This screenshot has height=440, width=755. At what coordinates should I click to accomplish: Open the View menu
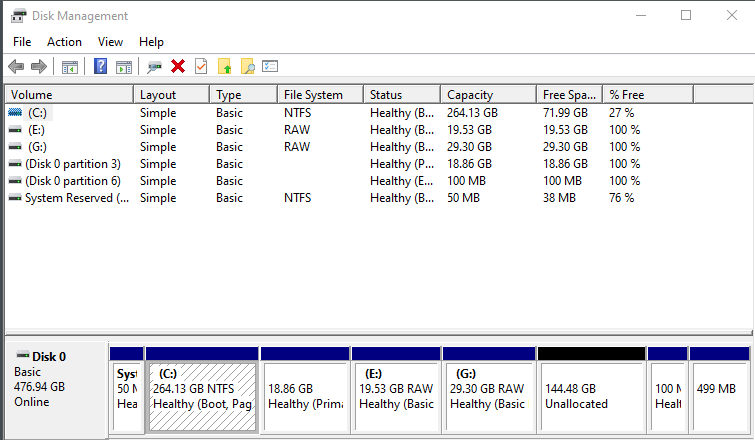click(110, 42)
